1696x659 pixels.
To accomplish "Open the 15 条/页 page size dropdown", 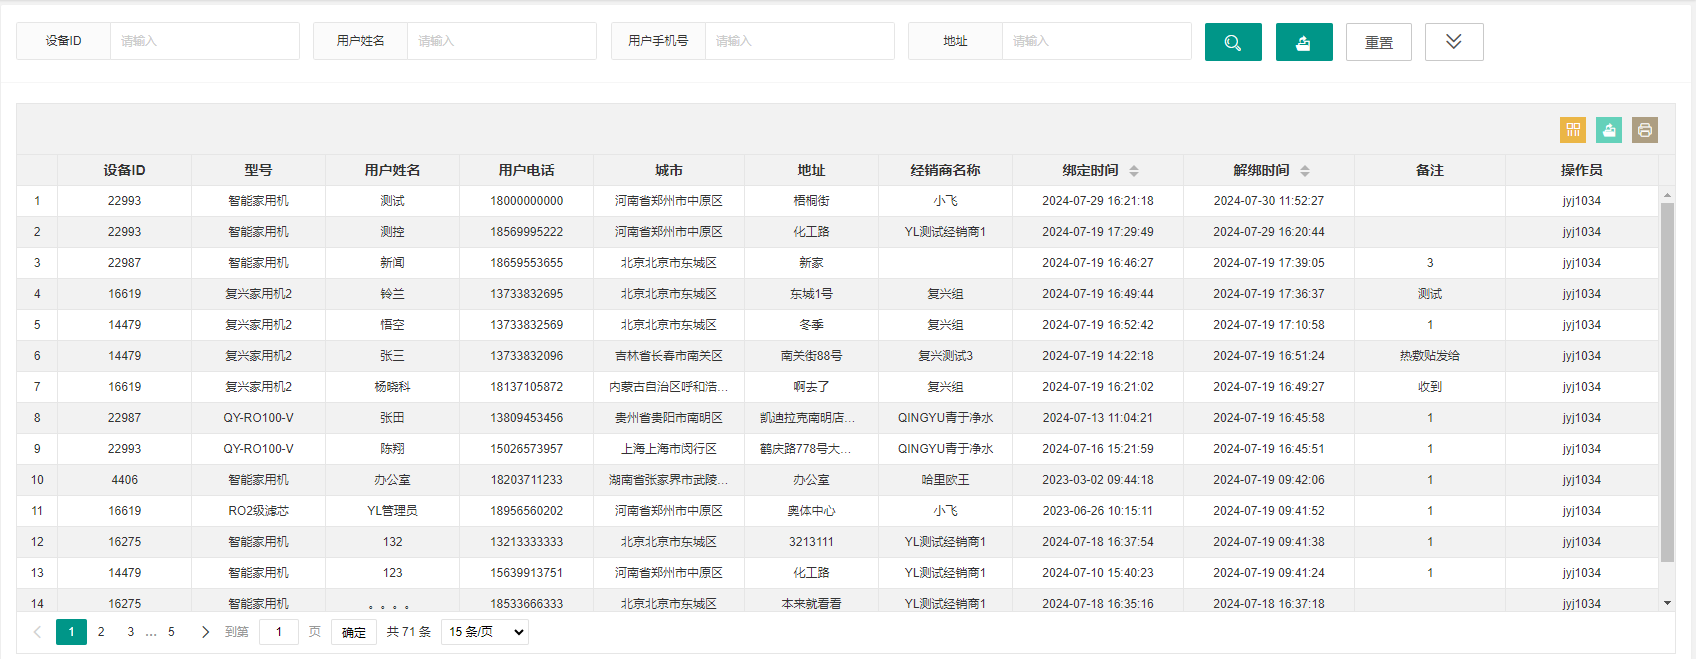I will tap(485, 632).
